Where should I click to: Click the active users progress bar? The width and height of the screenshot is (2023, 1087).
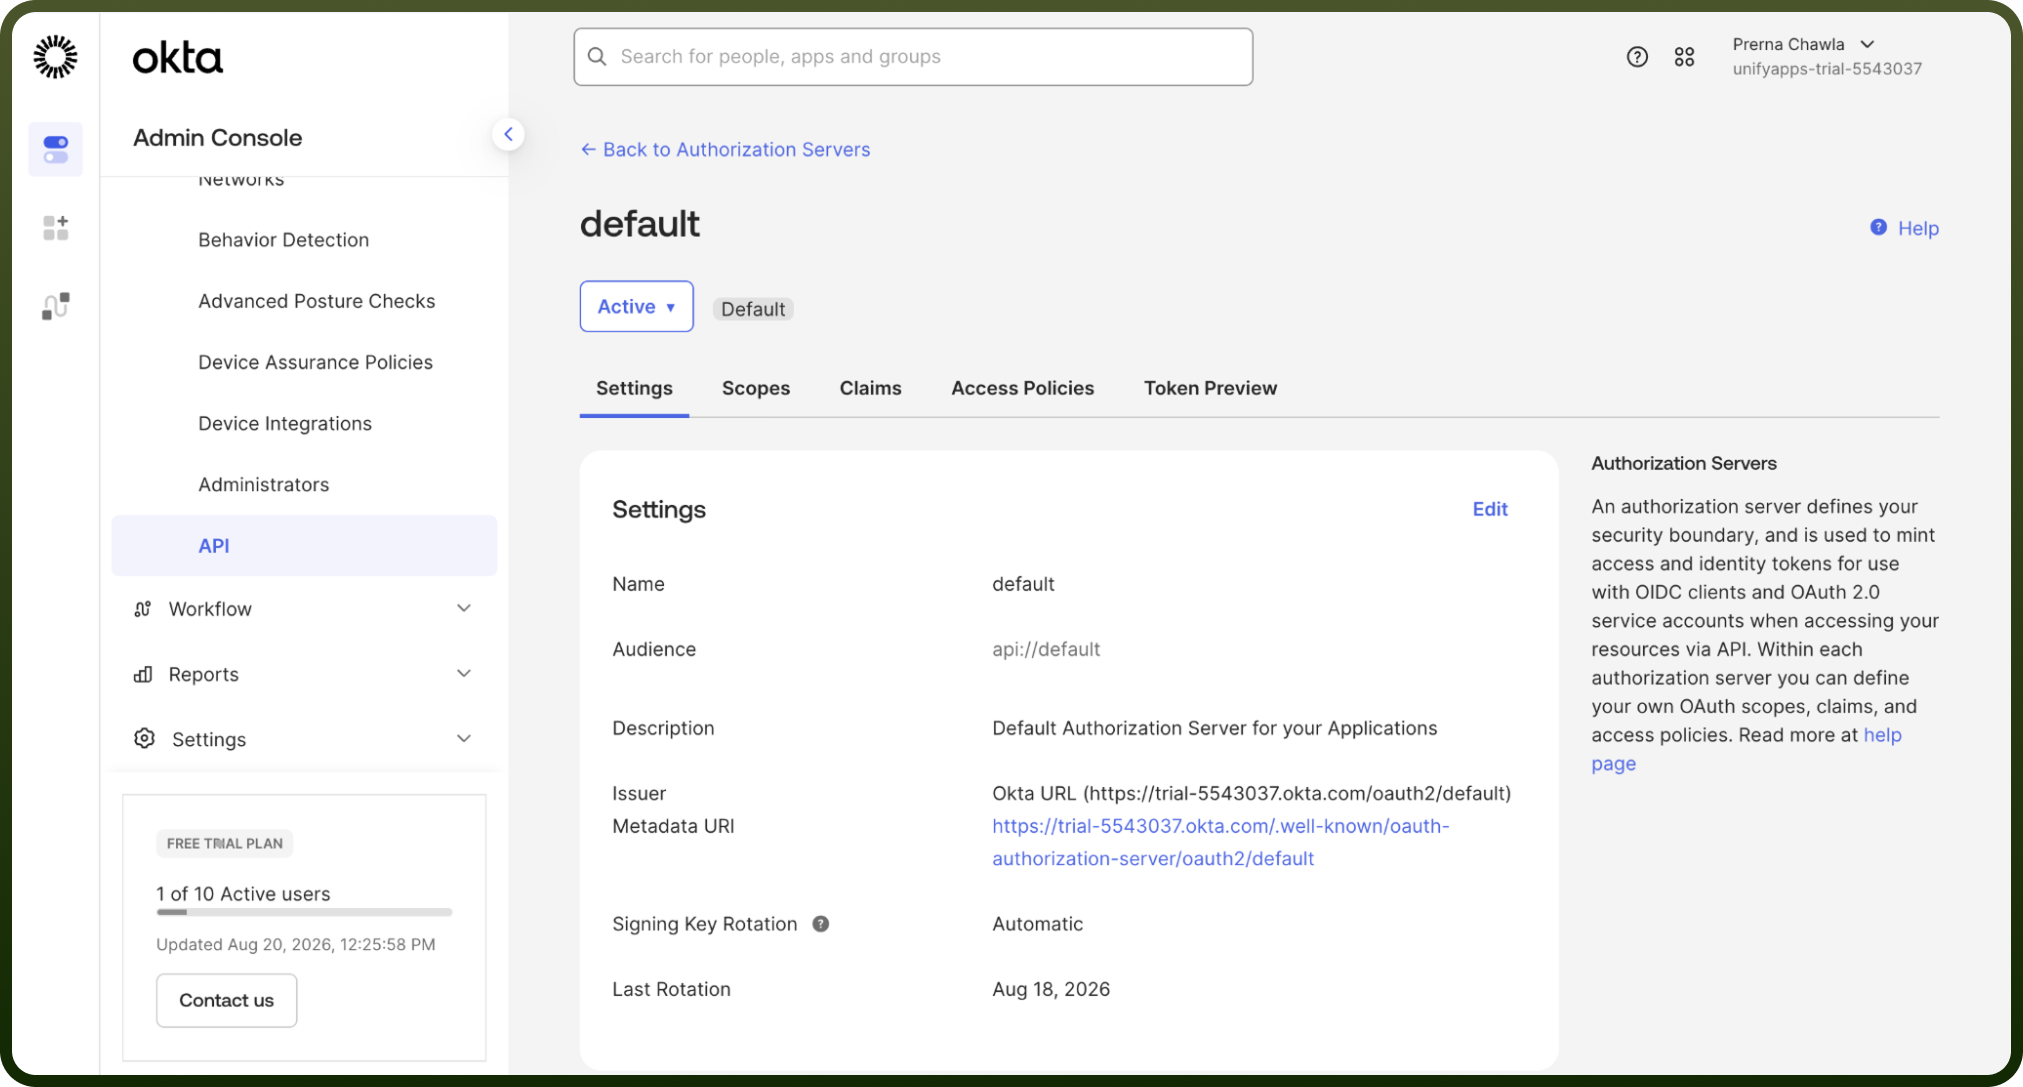304,912
